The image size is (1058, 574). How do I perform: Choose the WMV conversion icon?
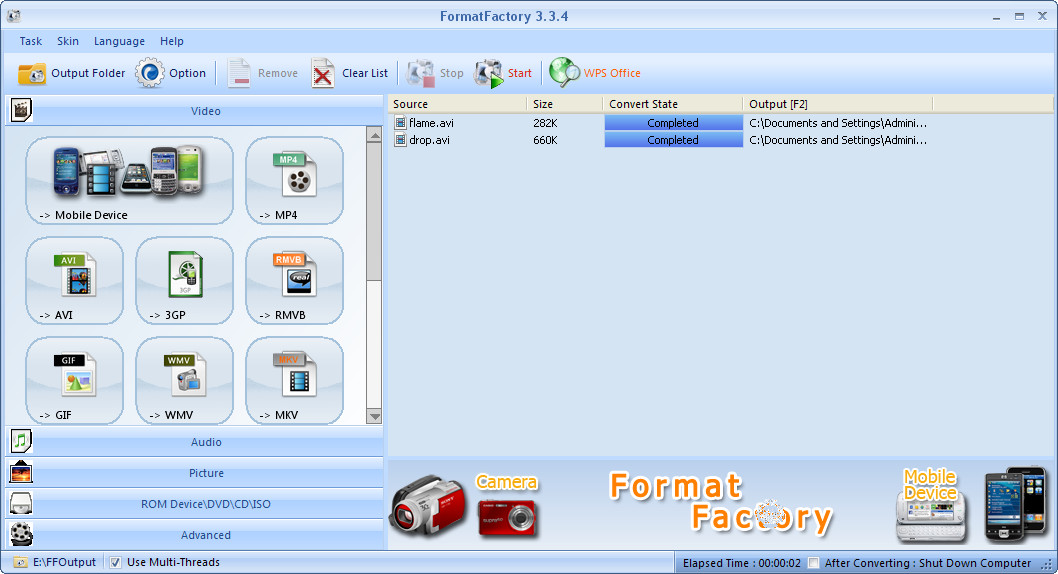(x=185, y=374)
